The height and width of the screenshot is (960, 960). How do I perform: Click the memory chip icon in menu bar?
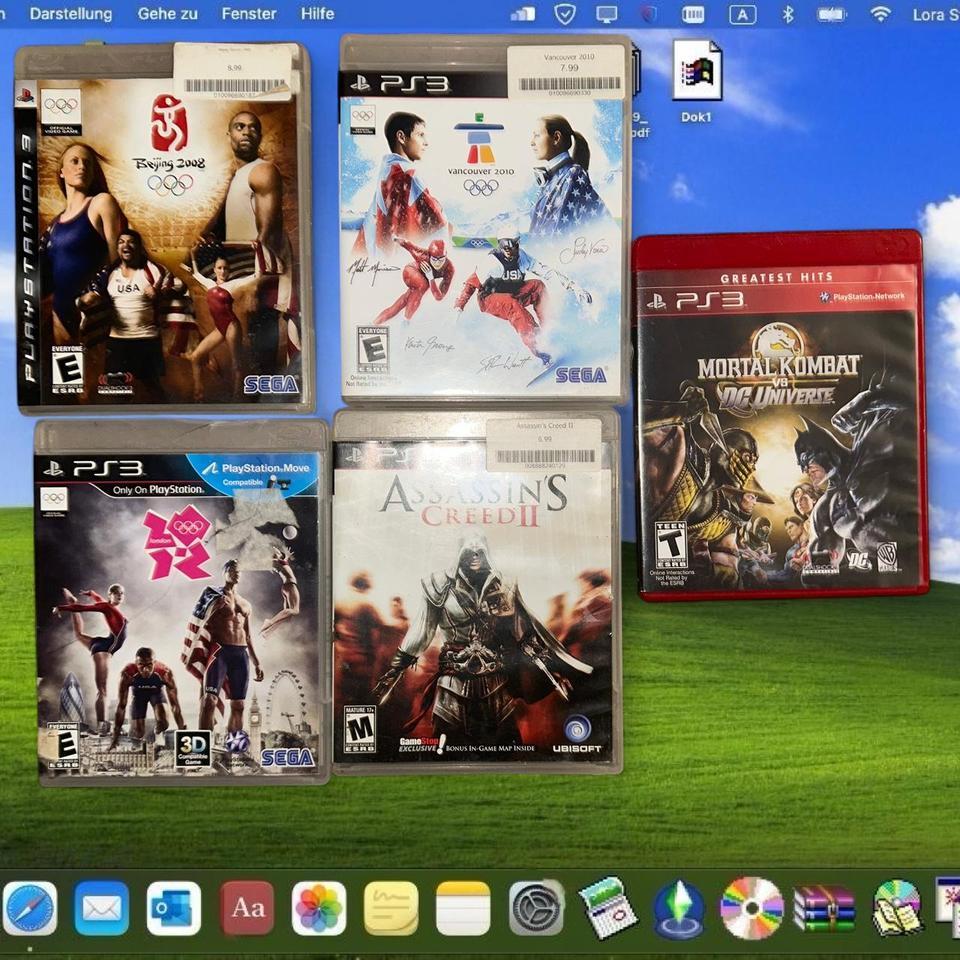point(693,14)
